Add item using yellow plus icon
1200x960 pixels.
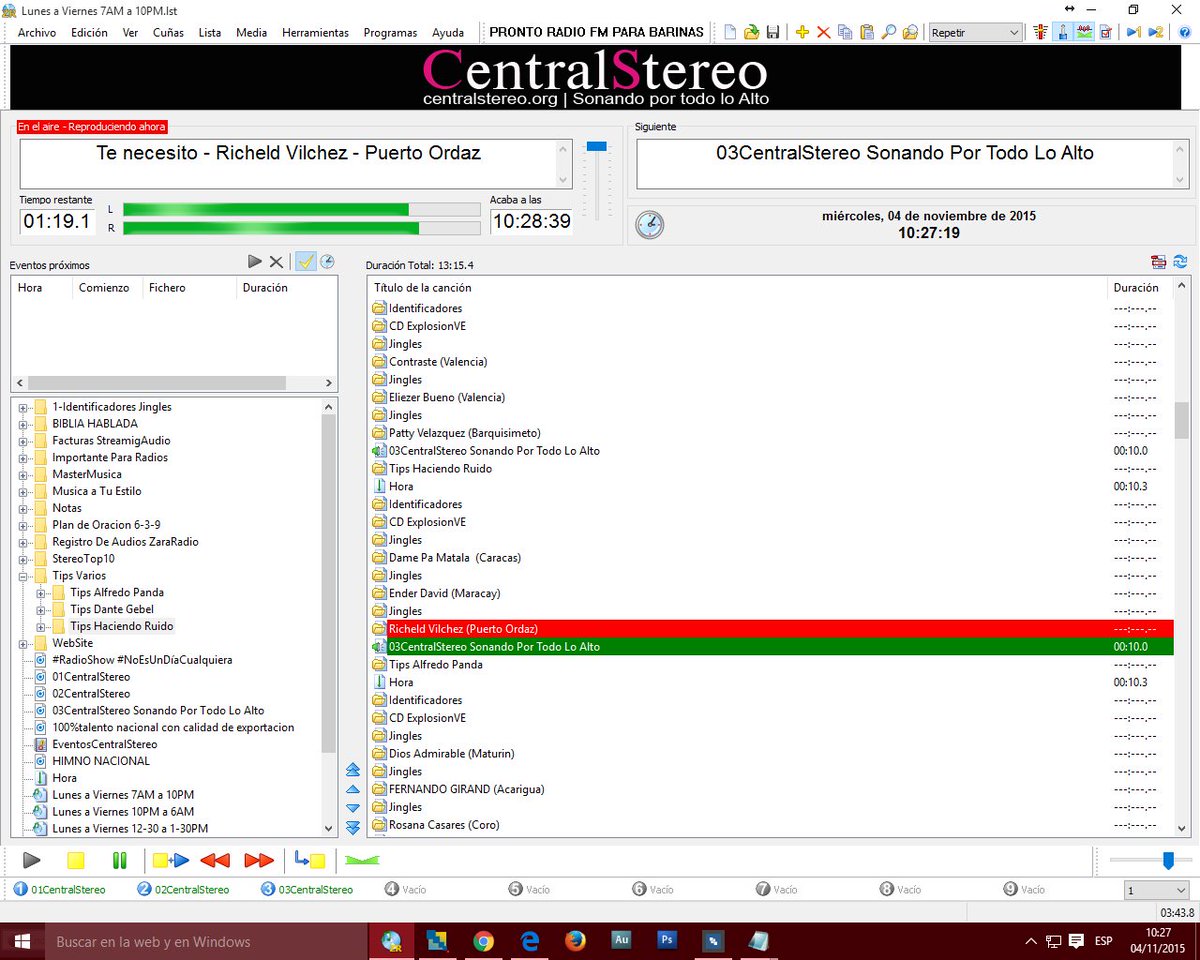802,32
